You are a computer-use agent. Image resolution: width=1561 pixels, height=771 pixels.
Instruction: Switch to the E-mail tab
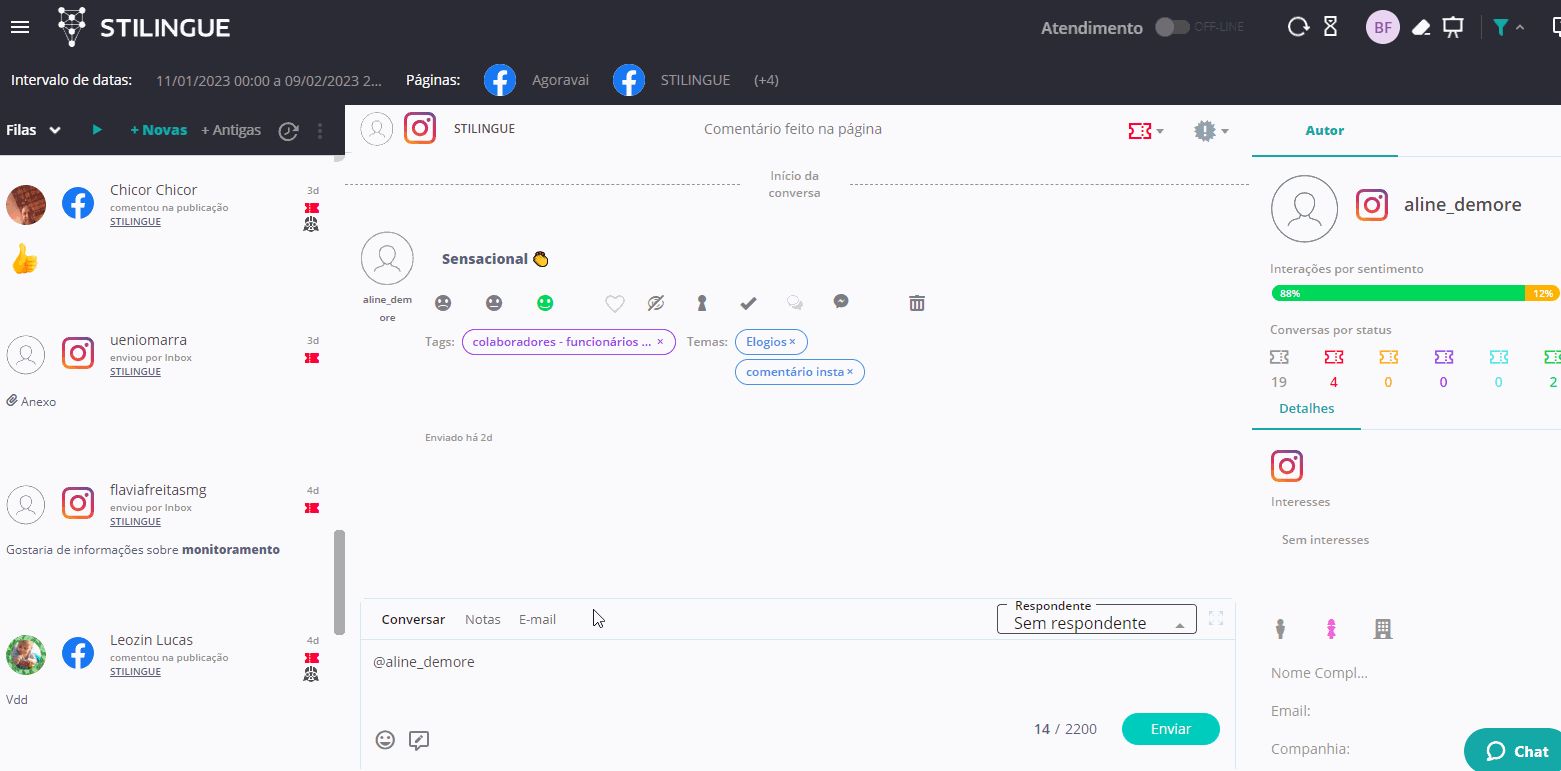(537, 620)
